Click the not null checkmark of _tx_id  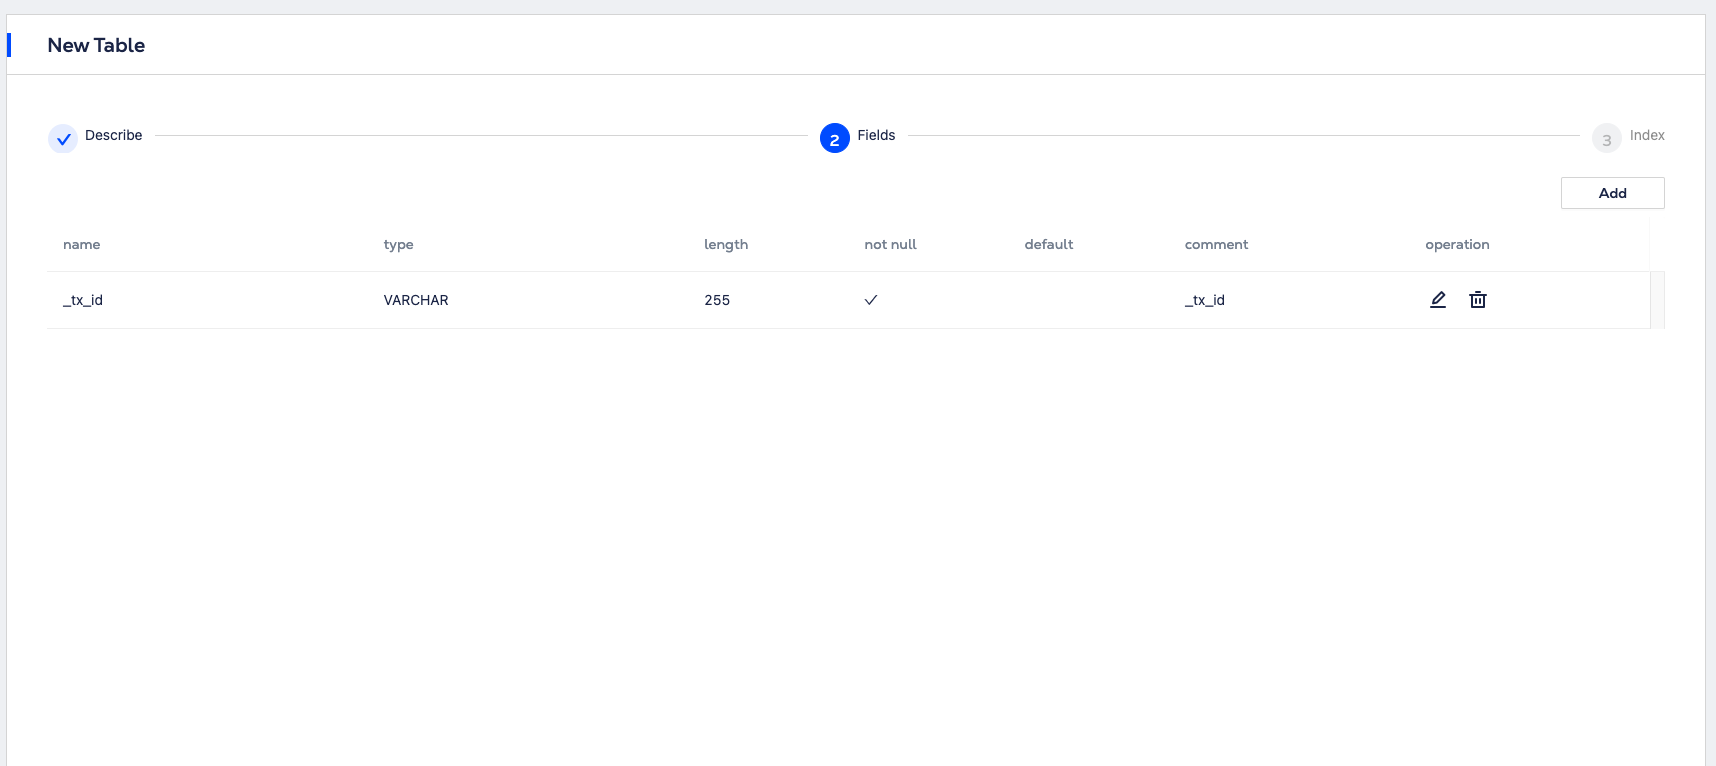point(871,300)
